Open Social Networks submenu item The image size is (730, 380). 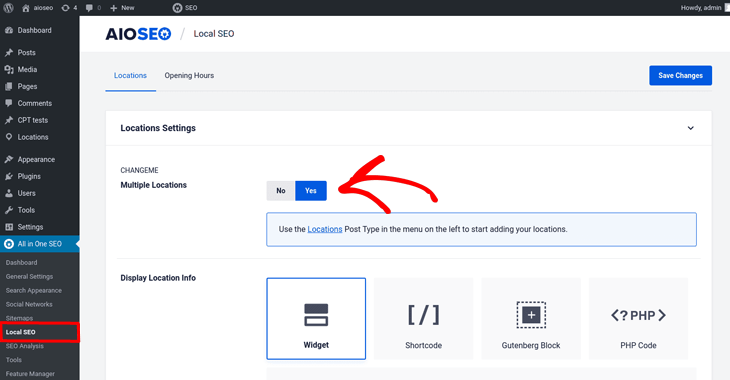click(29, 305)
